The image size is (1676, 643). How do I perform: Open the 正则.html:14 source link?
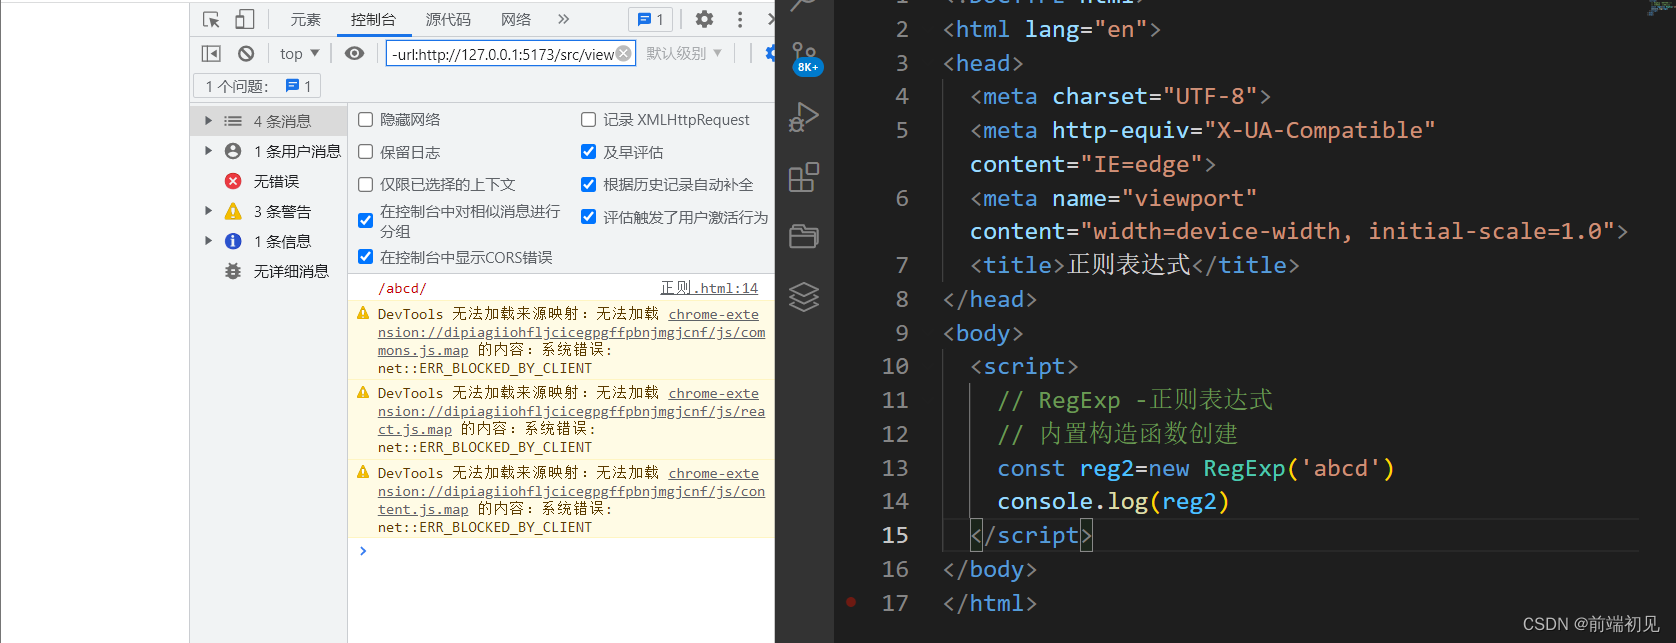[709, 288]
